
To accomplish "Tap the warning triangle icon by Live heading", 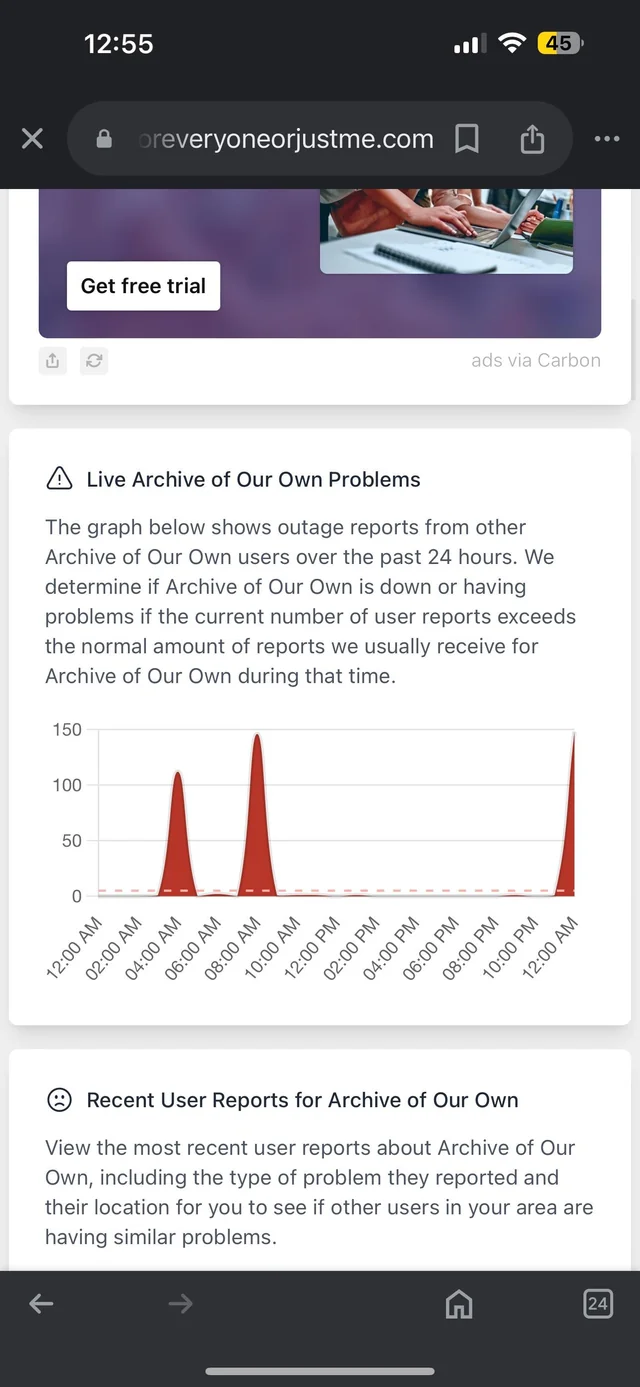I will click(x=60, y=479).
